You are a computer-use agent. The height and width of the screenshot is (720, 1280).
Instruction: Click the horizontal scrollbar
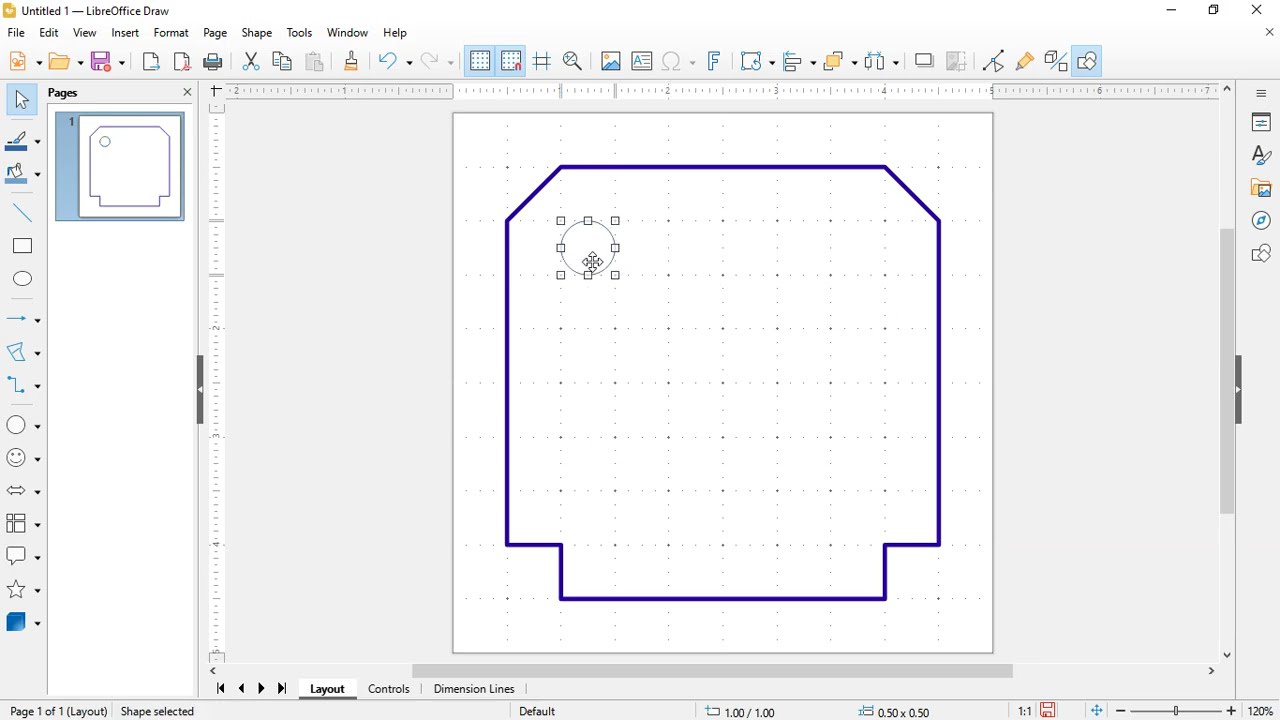pos(713,671)
